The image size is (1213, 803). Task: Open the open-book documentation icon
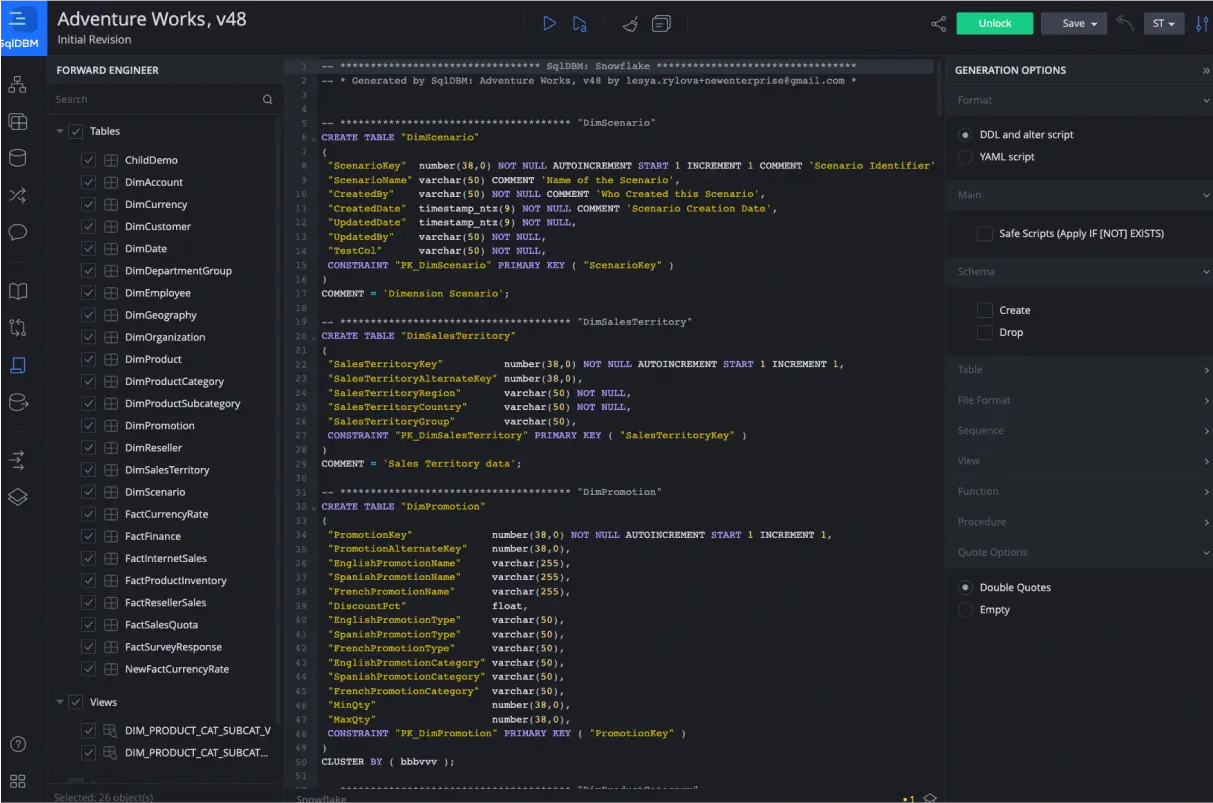pyautogui.click(x=17, y=291)
